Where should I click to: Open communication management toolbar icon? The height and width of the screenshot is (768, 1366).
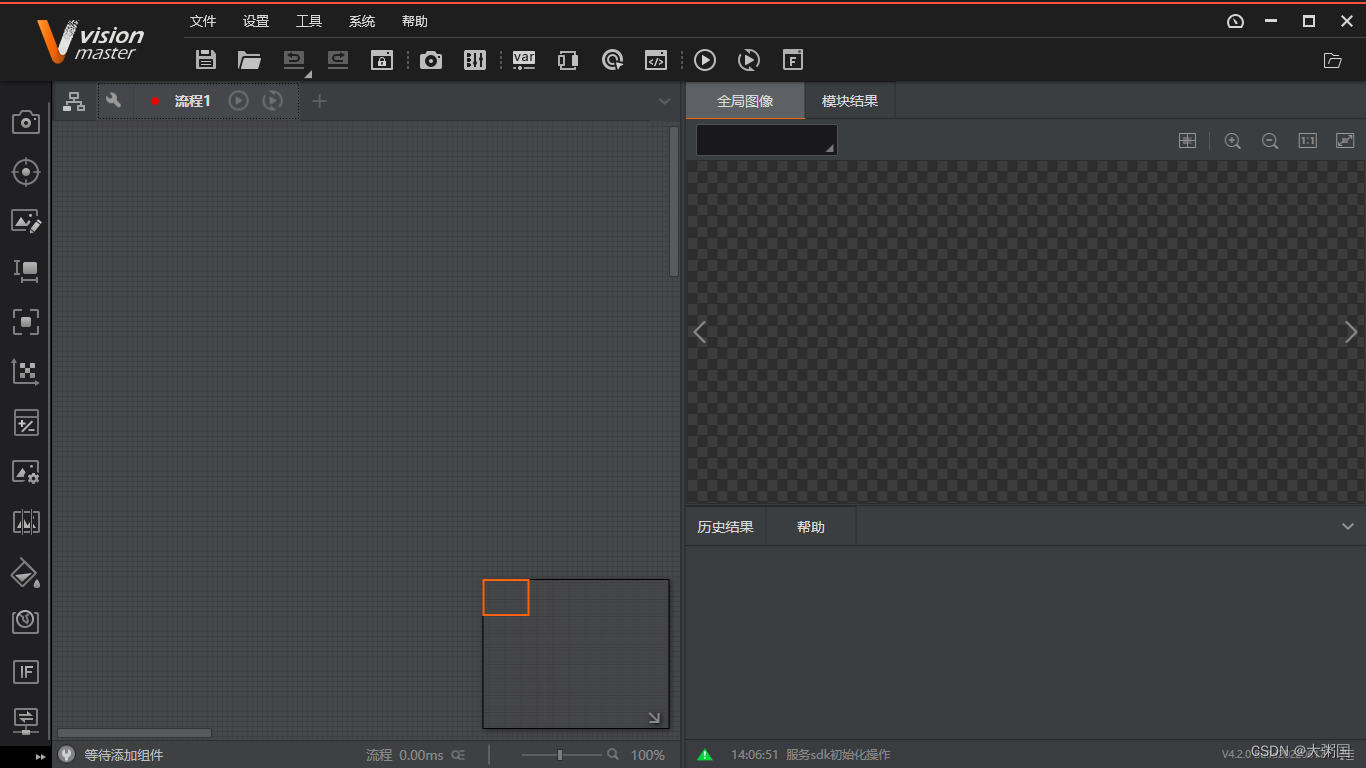[568, 60]
